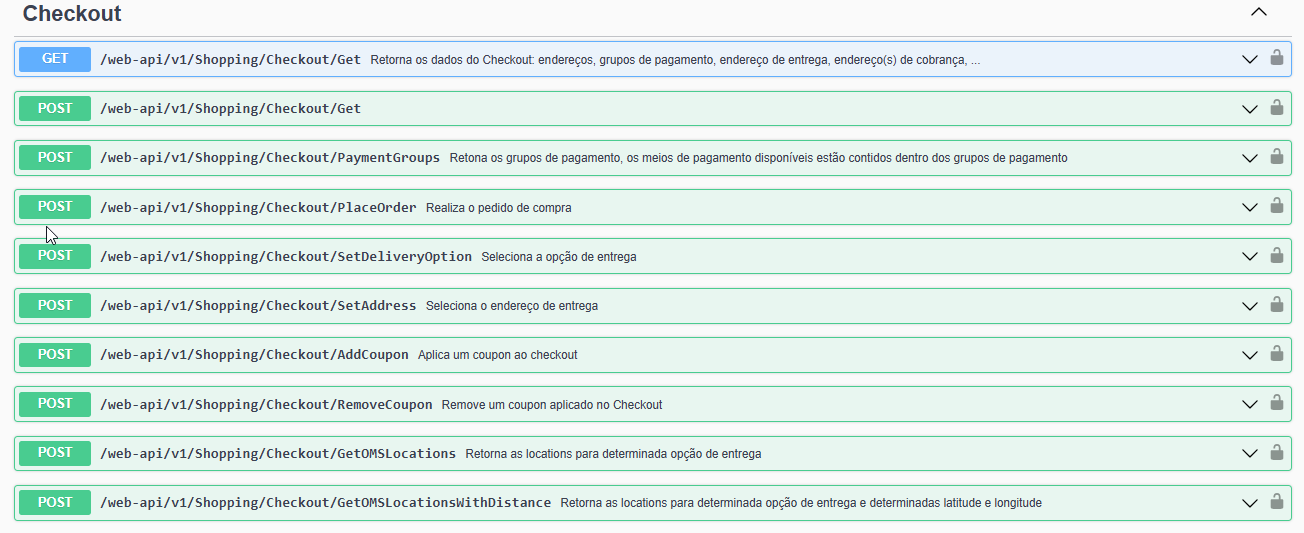Click the POST badge for Checkout/Get
1304x533 pixels.
click(55, 108)
